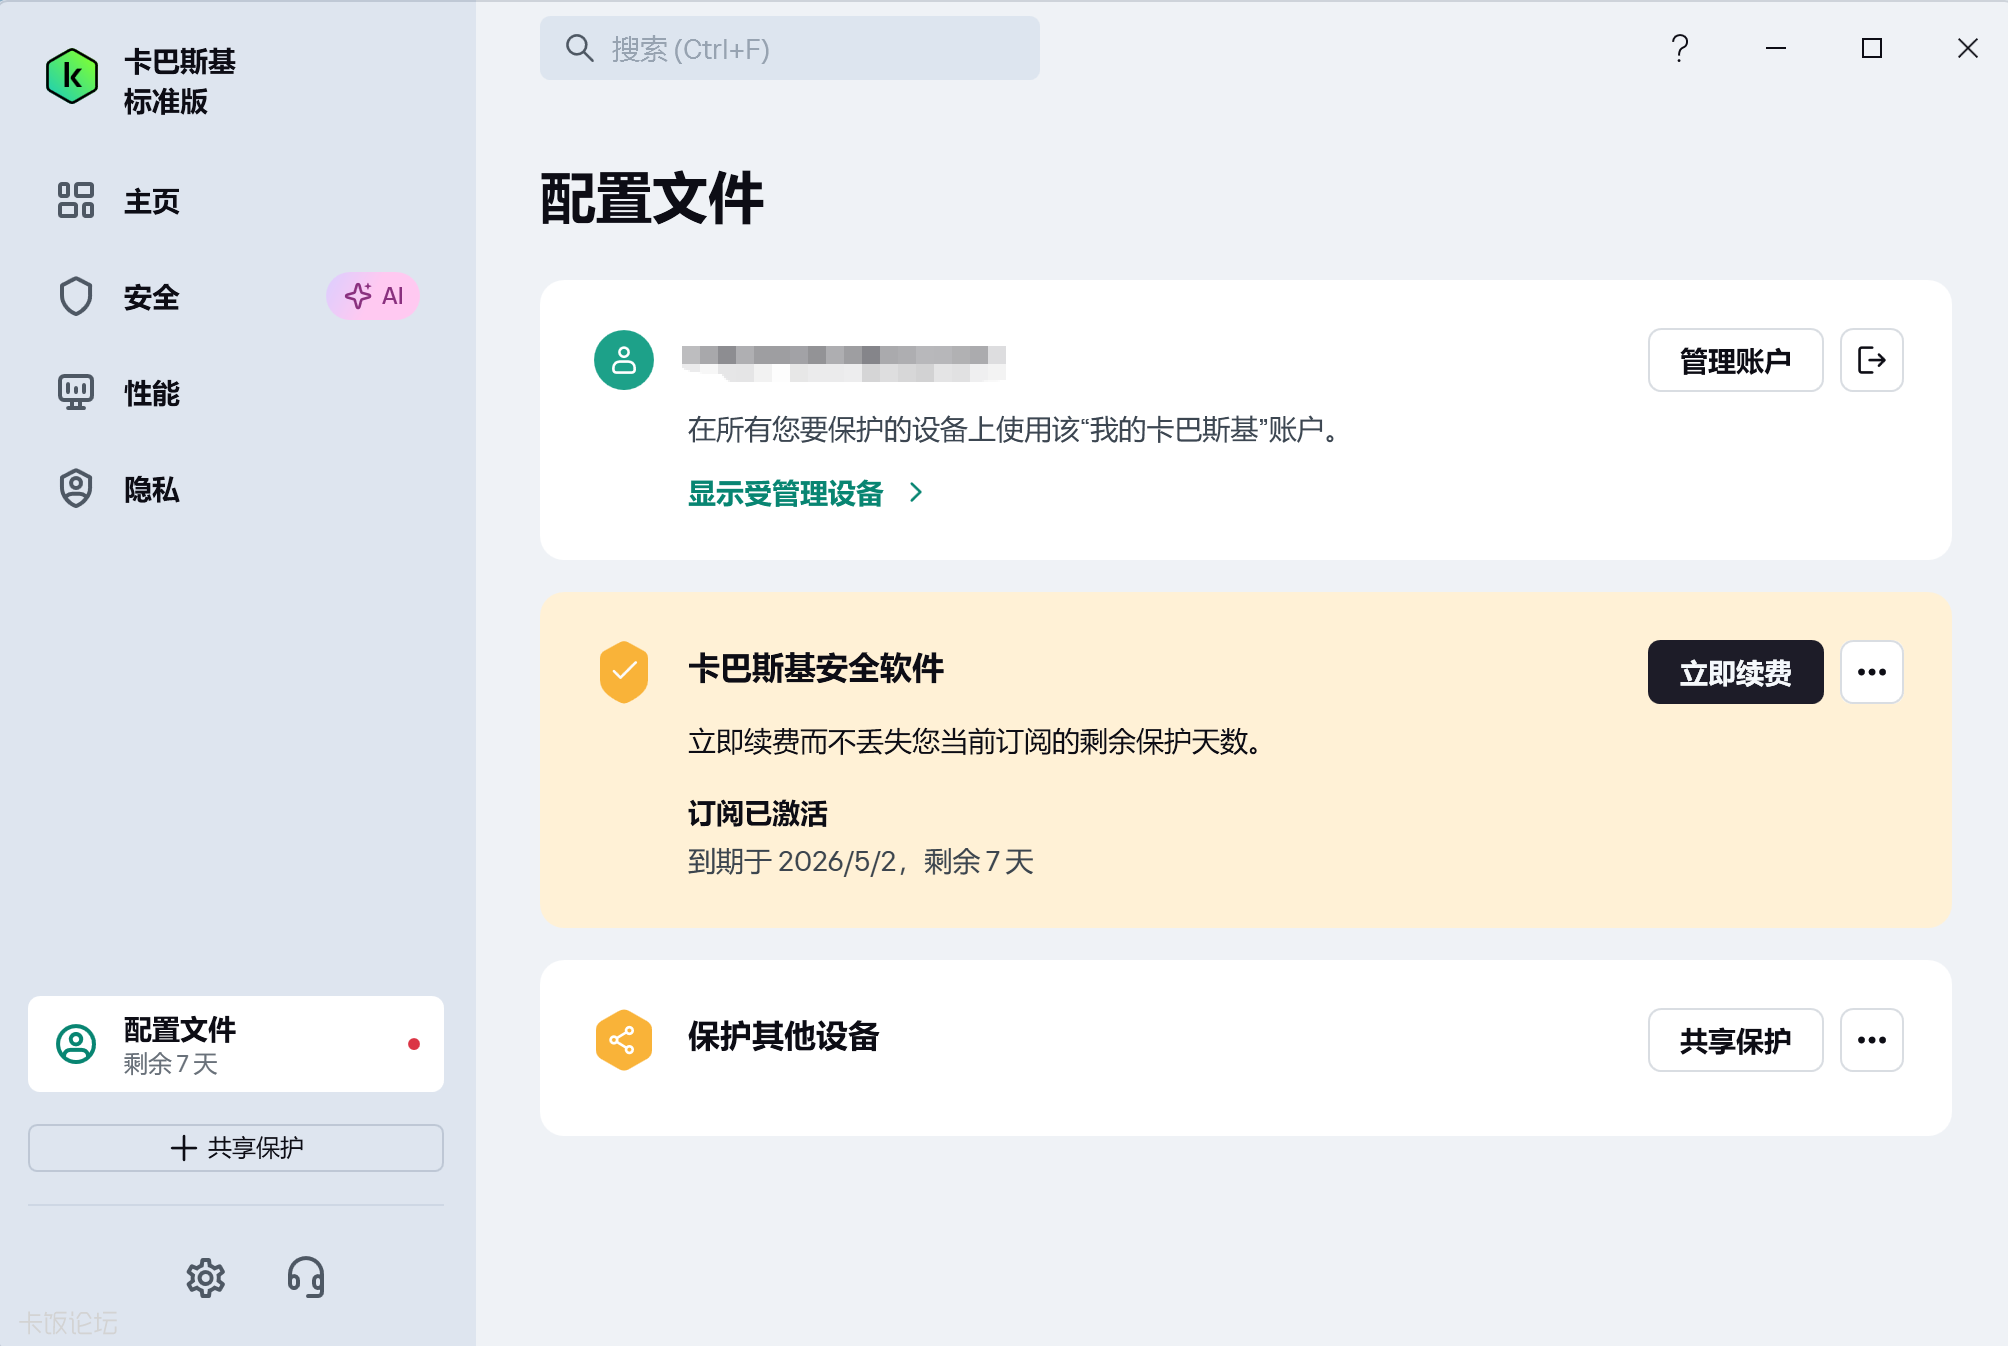Click the blurred account email text
The height and width of the screenshot is (1346, 2008).
pyautogui.click(x=844, y=363)
